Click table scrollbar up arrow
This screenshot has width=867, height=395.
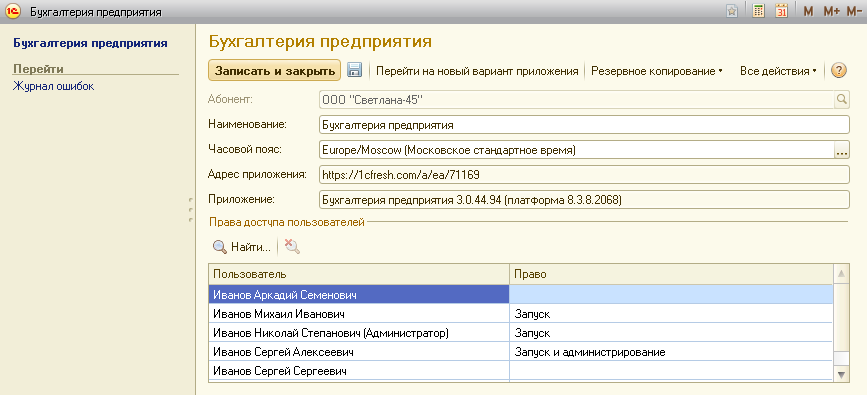click(x=841, y=273)
